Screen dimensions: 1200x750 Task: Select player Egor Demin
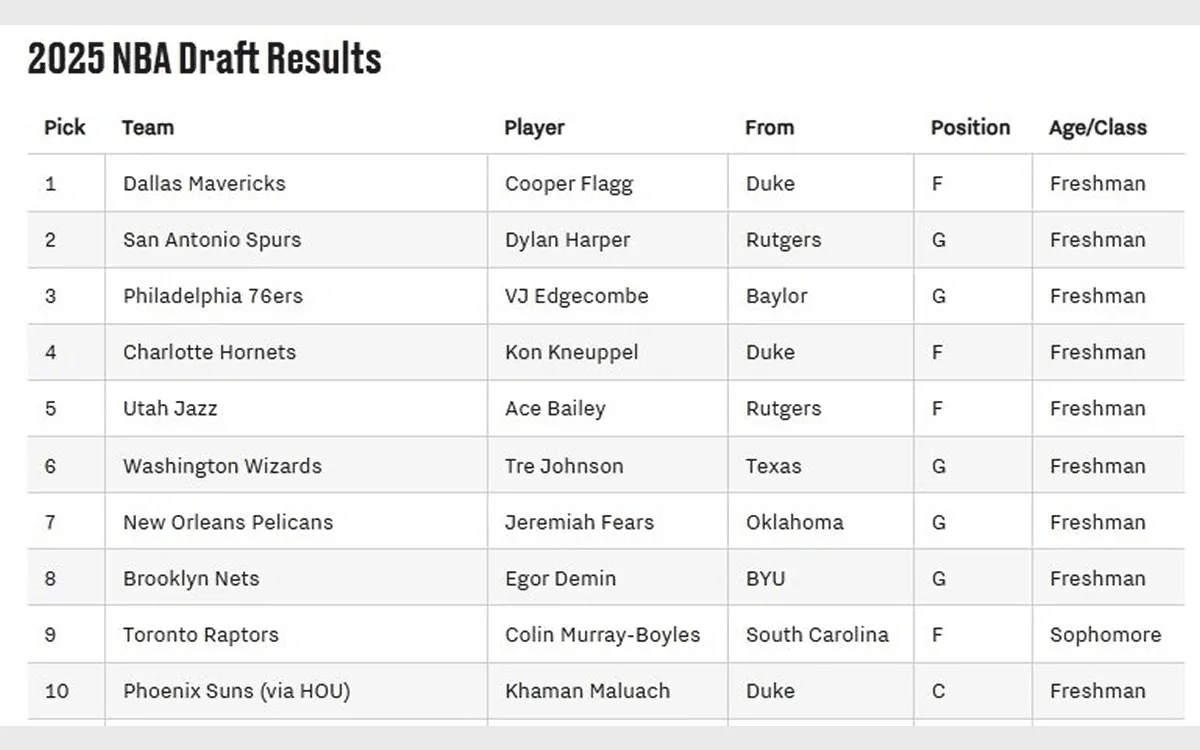coord(560,578)
